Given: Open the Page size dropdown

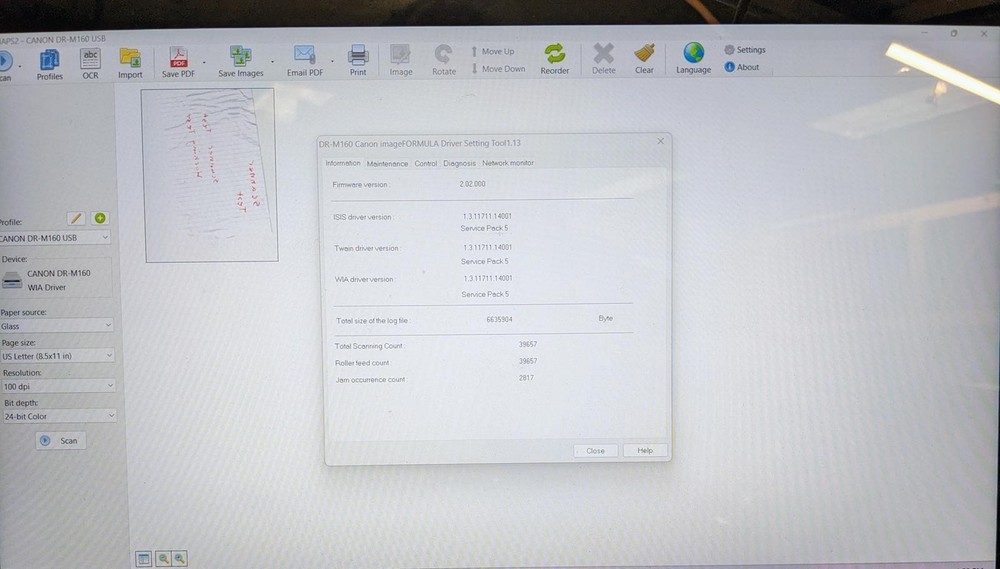Looking at the screenshot, I should (x=57, y=355).
